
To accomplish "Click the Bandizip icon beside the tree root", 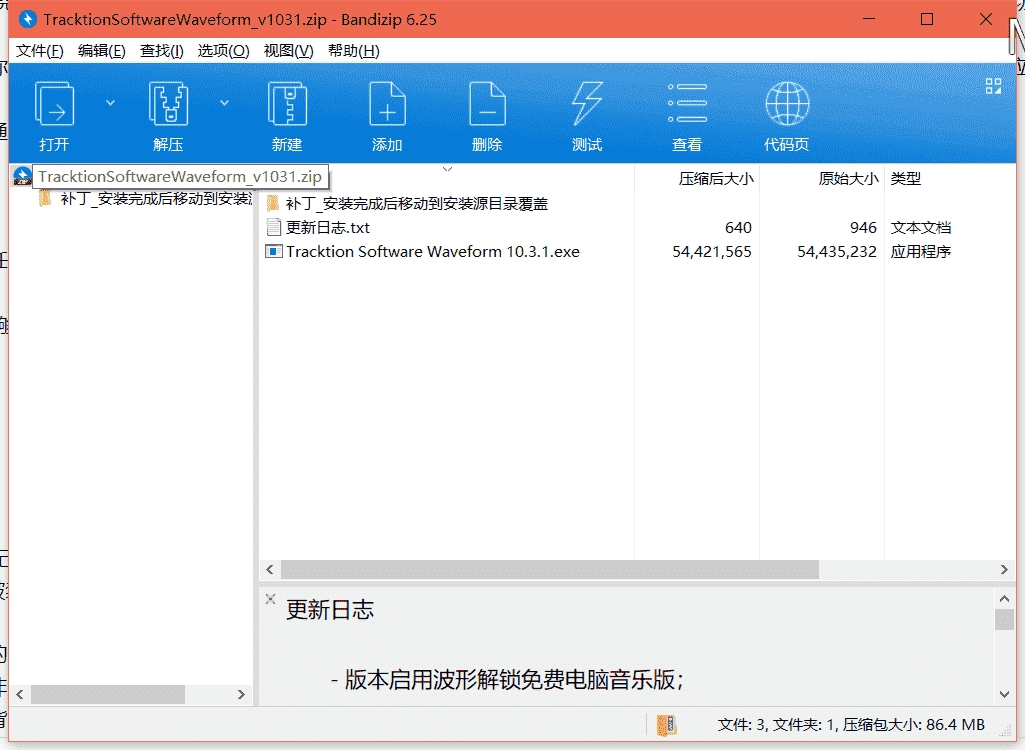I will tap(22, 176).
